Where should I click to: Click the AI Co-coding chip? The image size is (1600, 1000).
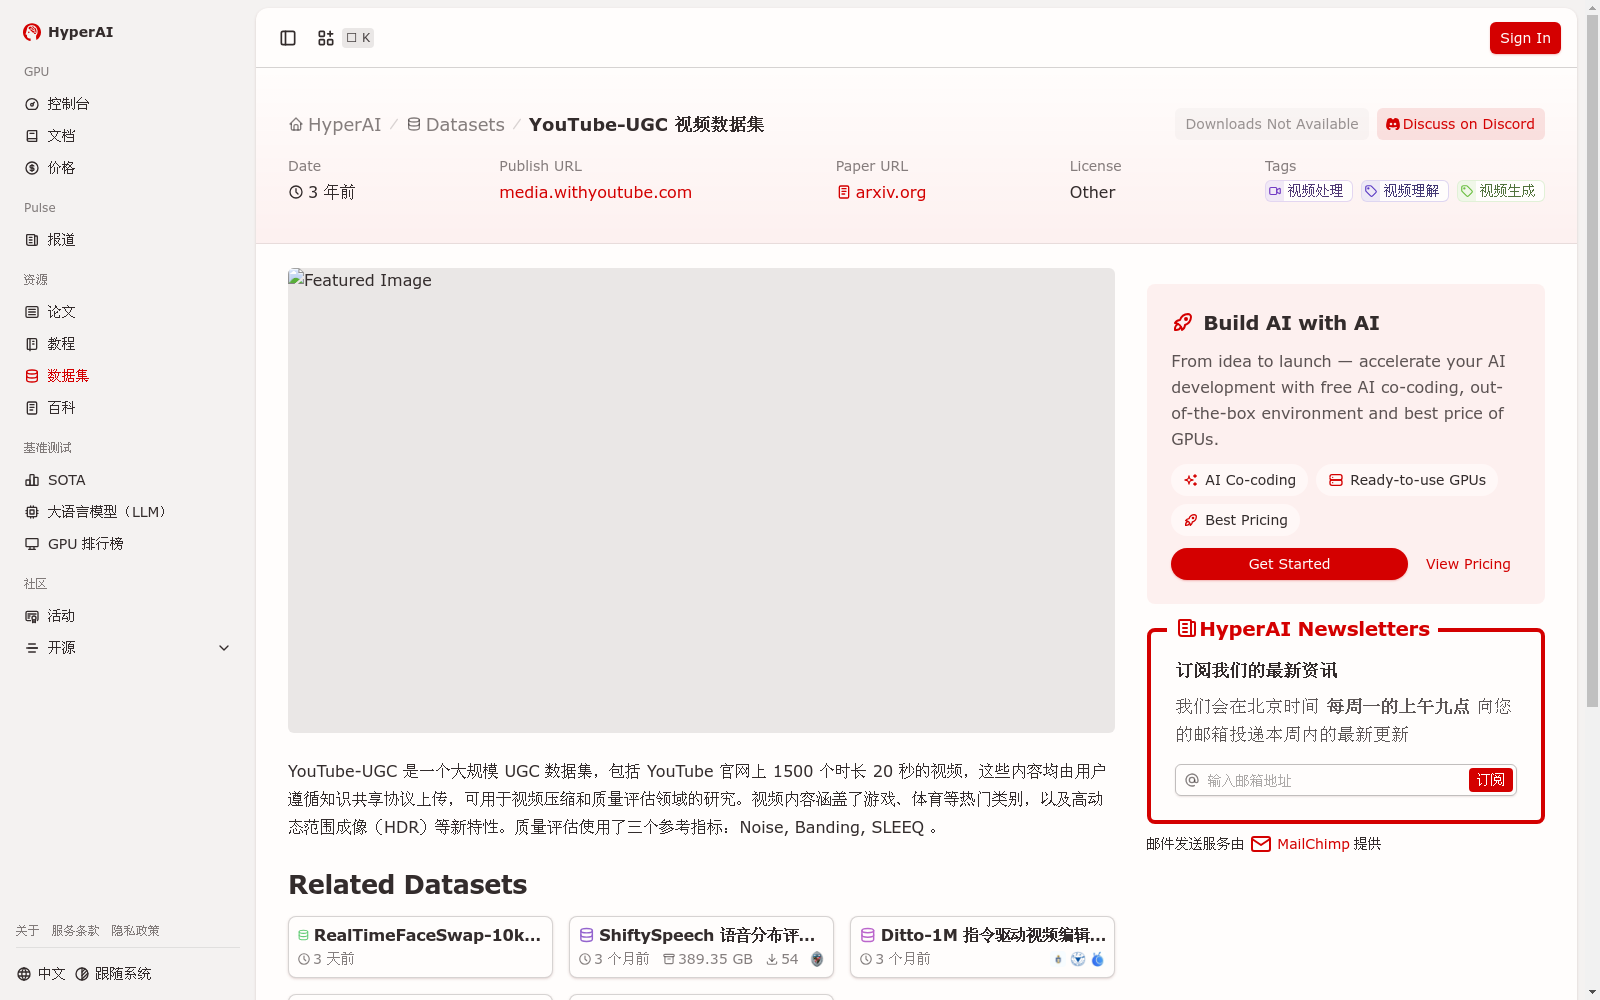click(1239, 480)
